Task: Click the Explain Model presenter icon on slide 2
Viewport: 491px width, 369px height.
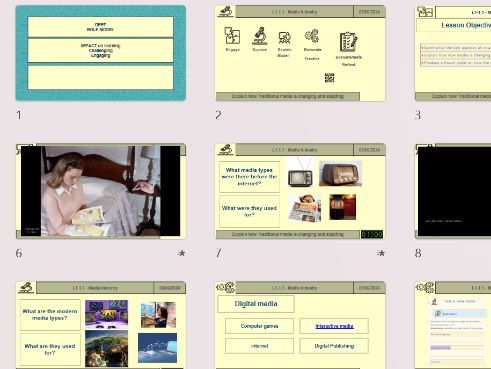Action: 284,38
